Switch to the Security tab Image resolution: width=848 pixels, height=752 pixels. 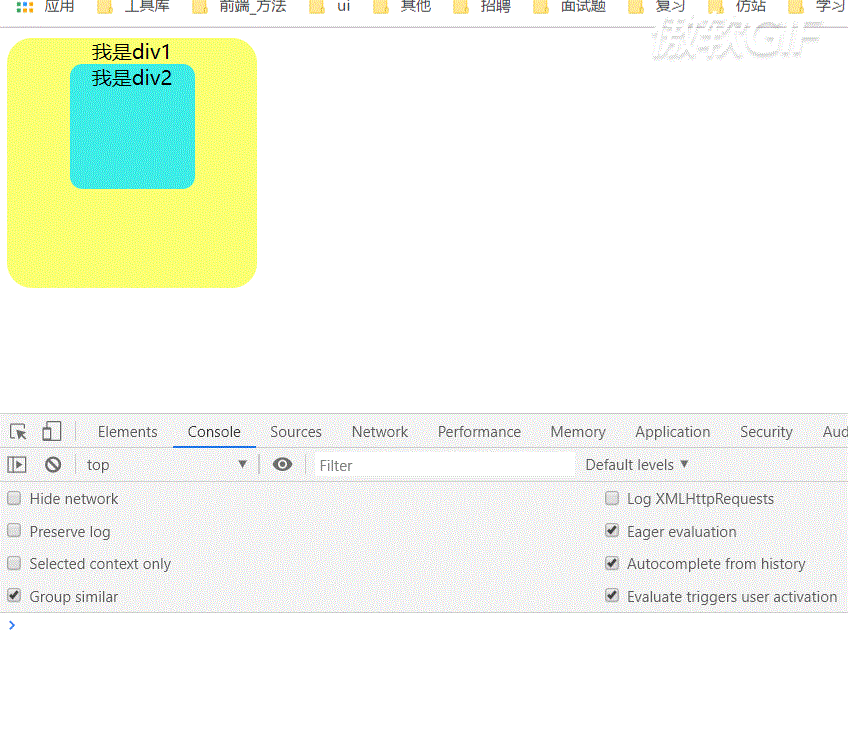tap(766, 432)
